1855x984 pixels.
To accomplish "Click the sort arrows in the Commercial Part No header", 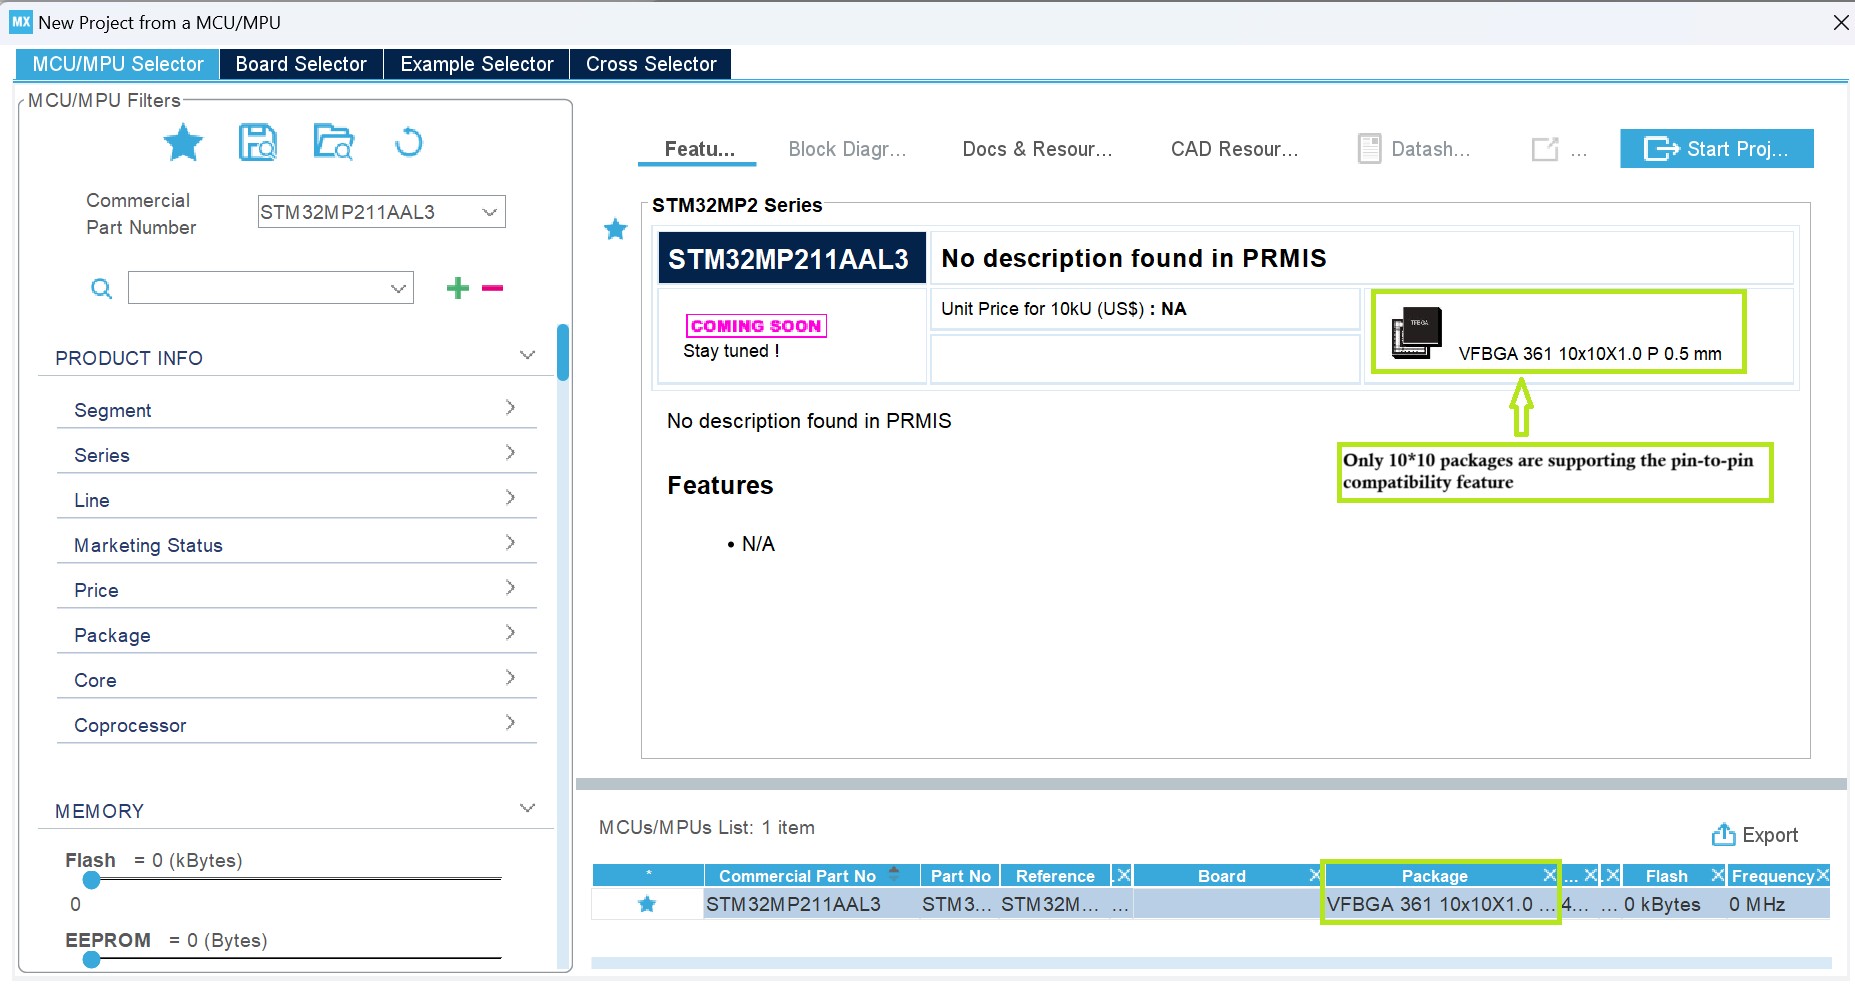I will 894,873.
